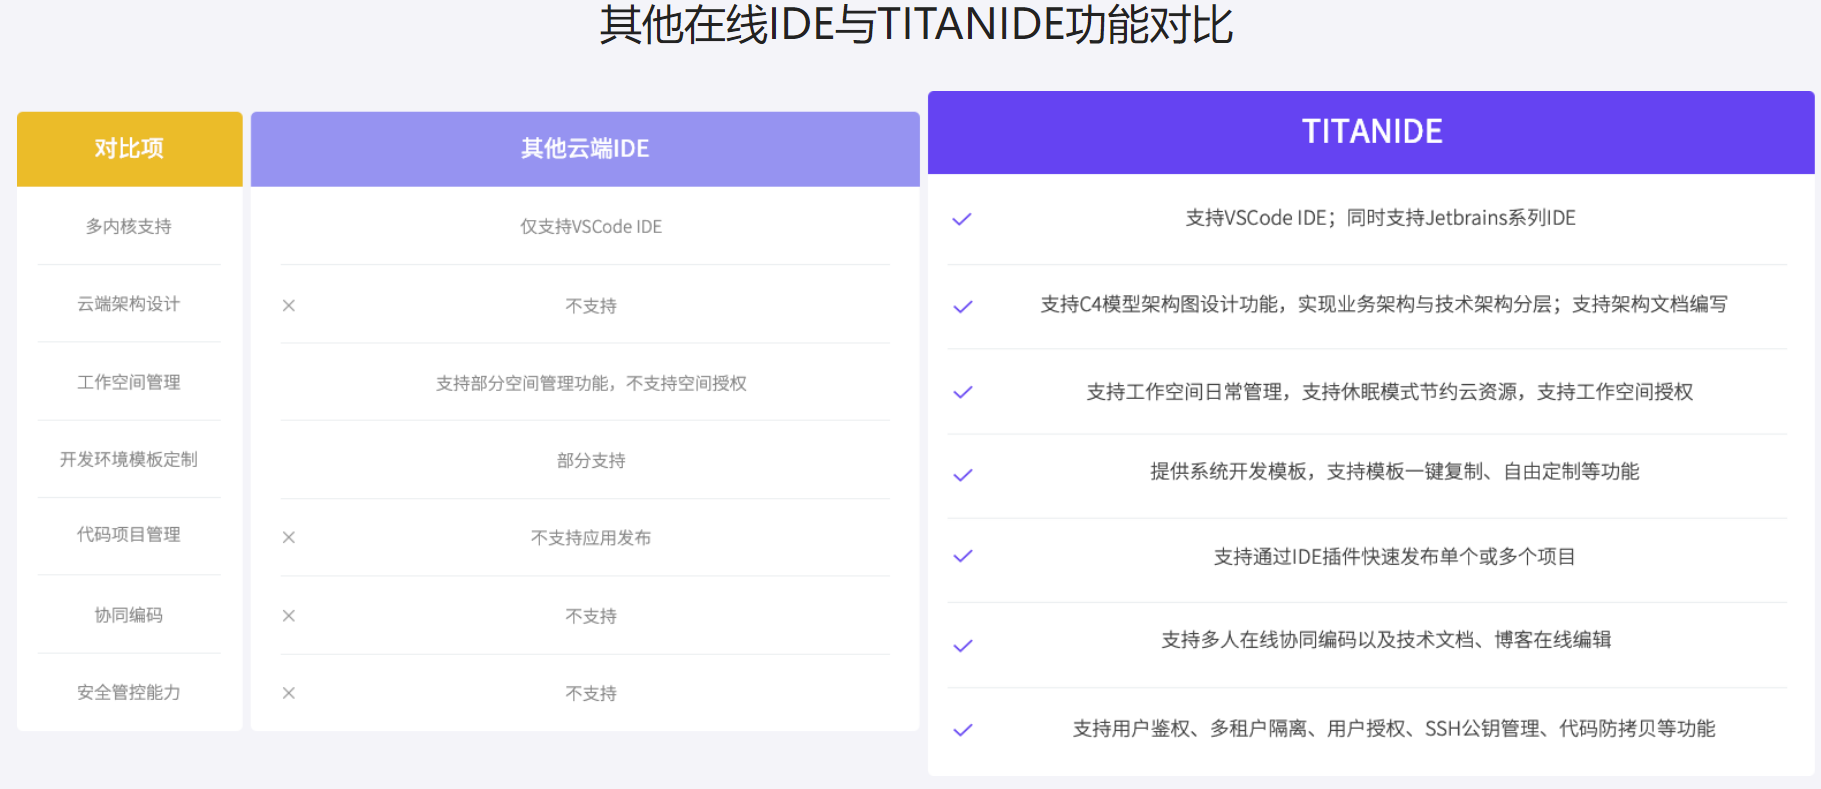Click the 多内核支持 comparison item

129,227
